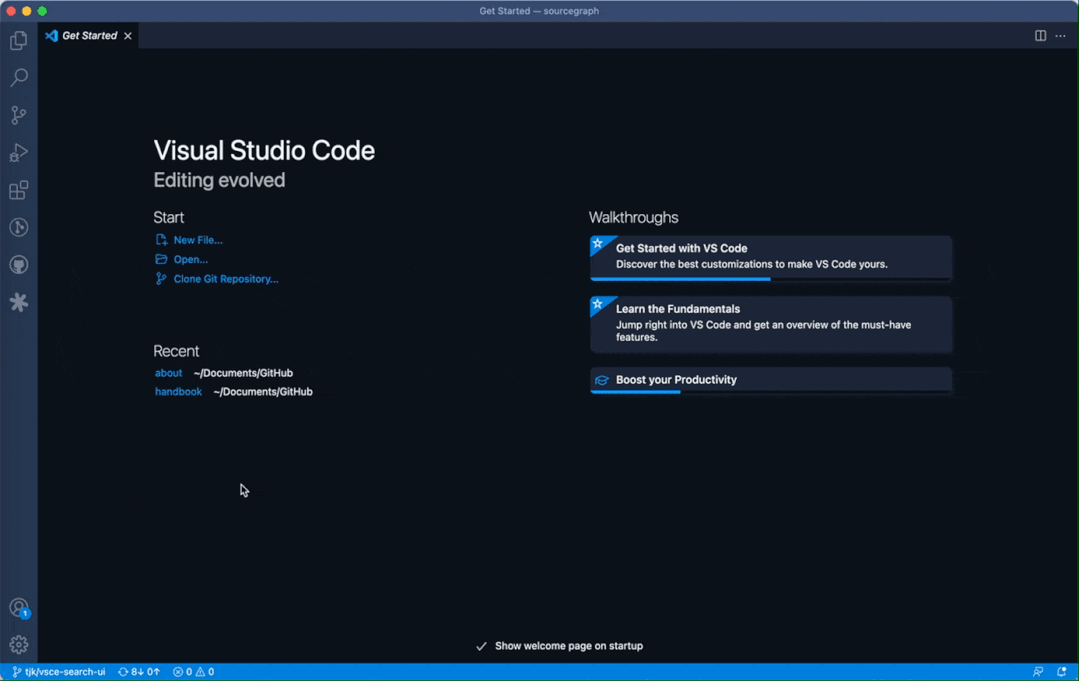
Task: Click the Clone Git Repository... link
Action: (225, 279)
